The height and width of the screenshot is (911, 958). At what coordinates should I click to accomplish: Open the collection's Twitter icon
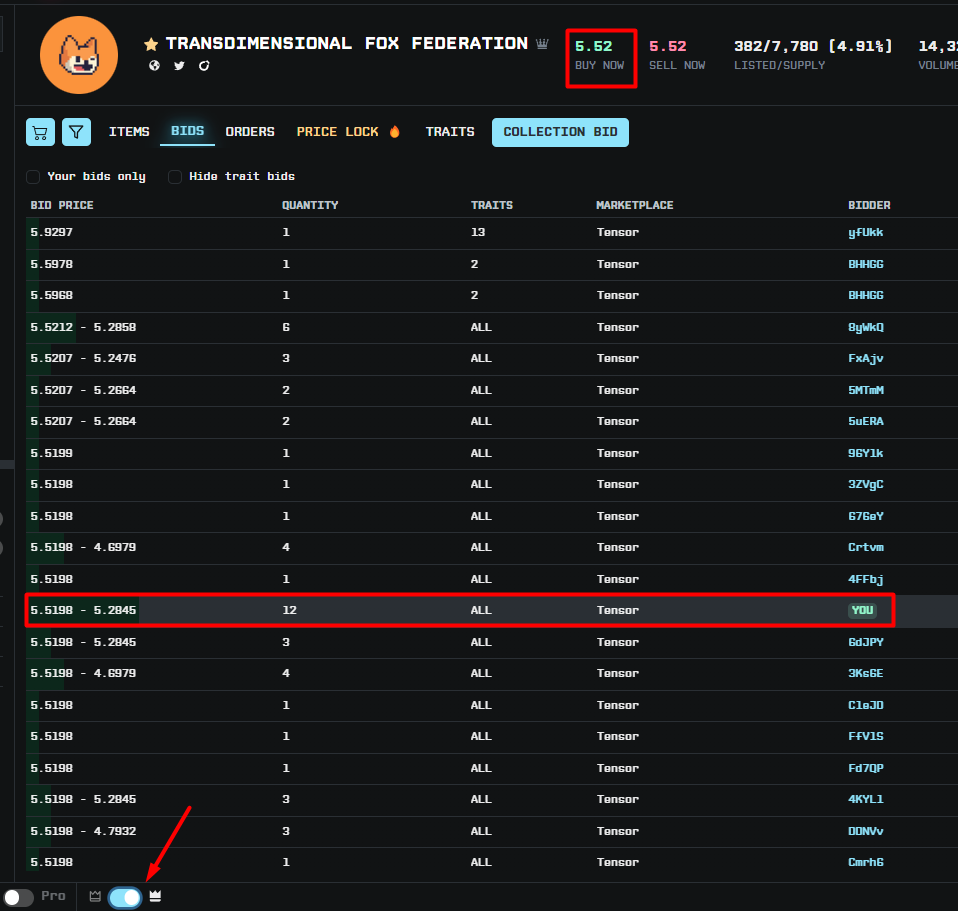[179, 66]
